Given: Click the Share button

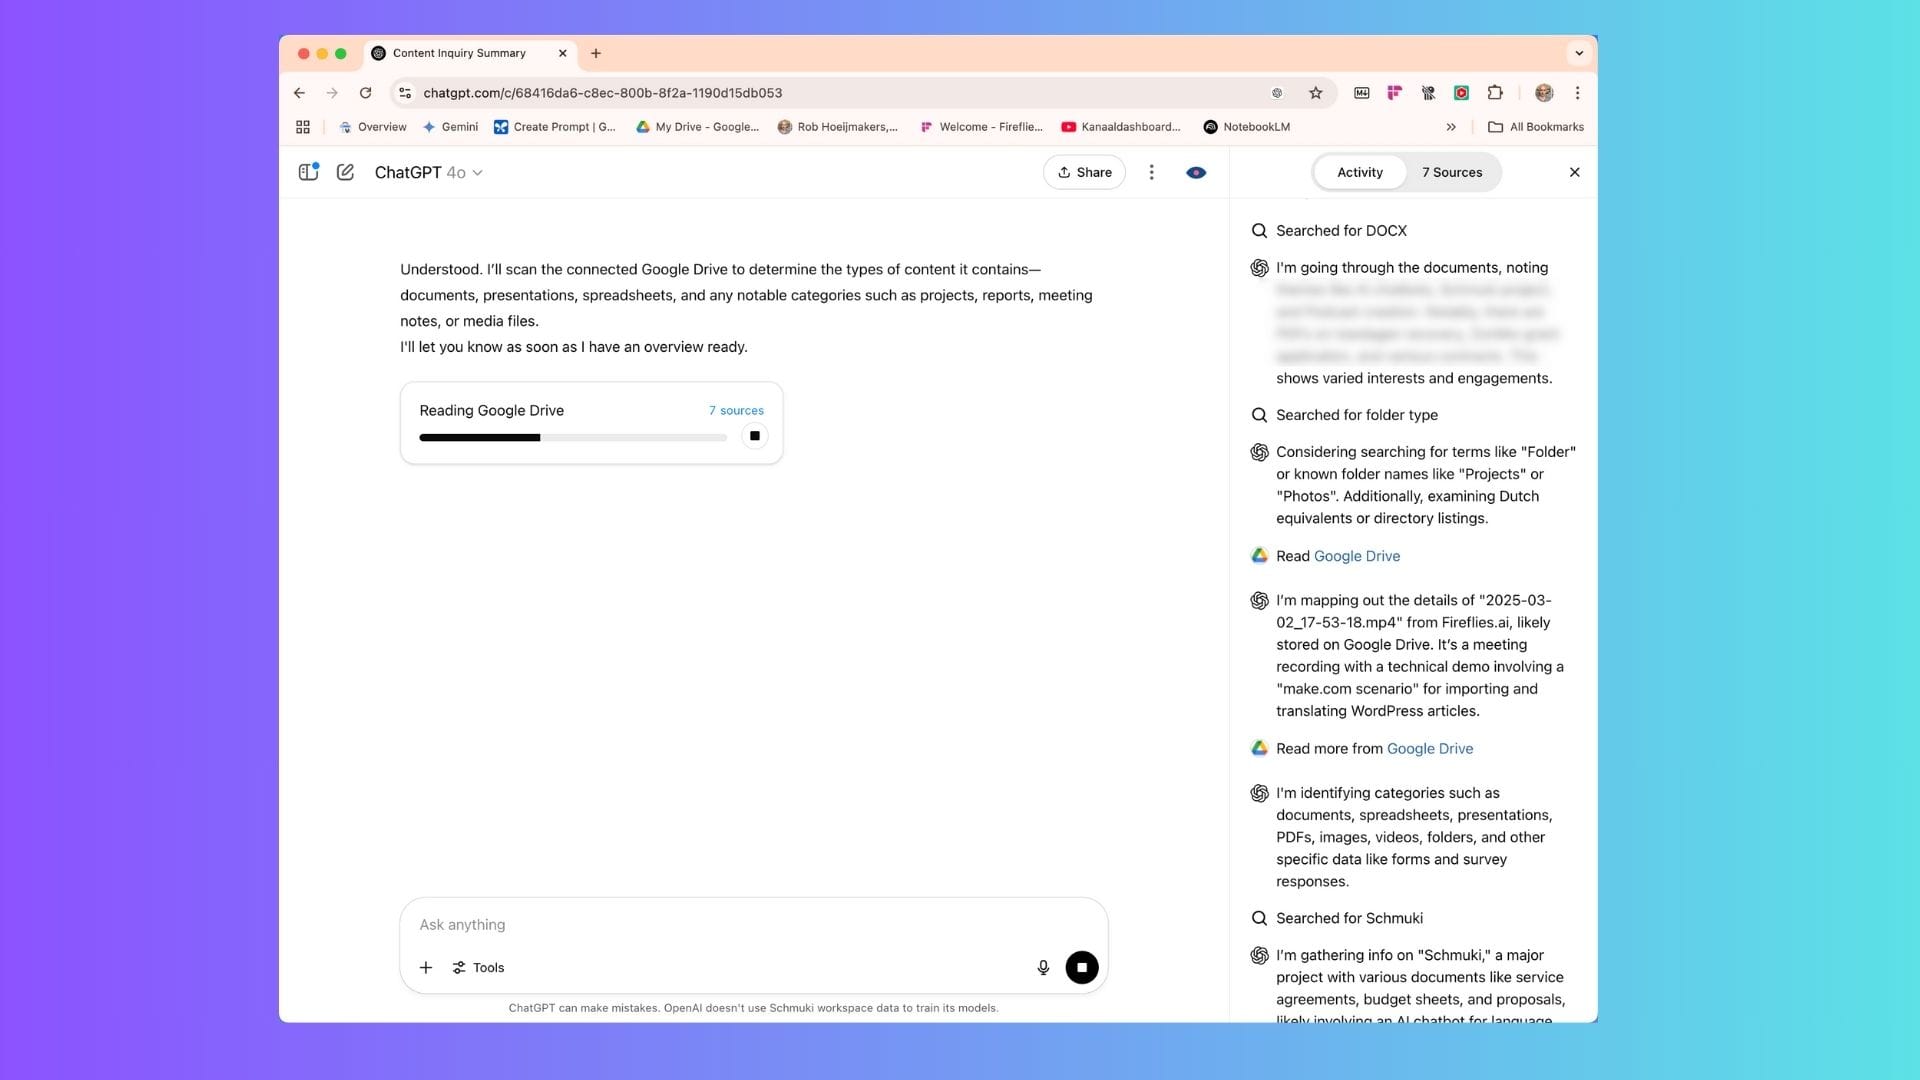Looking at the screenshot, I should 1084,172.
